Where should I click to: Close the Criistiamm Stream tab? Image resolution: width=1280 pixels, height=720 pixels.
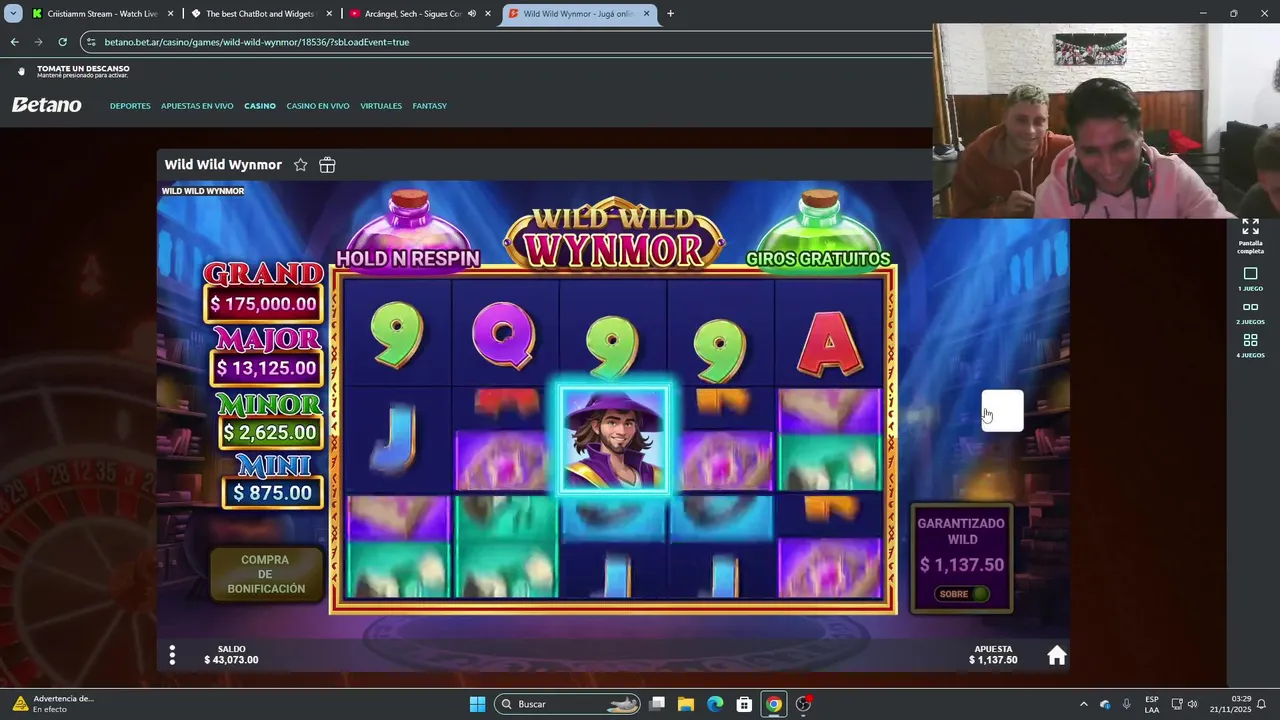click(170, 14)
